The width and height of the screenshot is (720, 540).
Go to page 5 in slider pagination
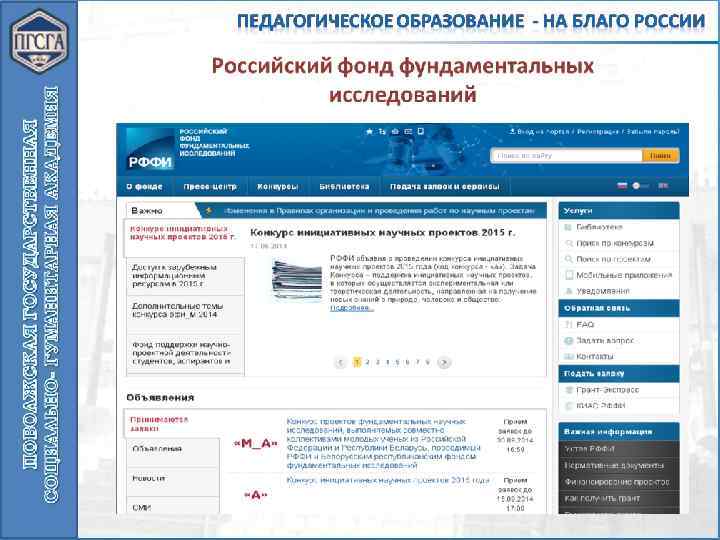click(x=398, y=362)
